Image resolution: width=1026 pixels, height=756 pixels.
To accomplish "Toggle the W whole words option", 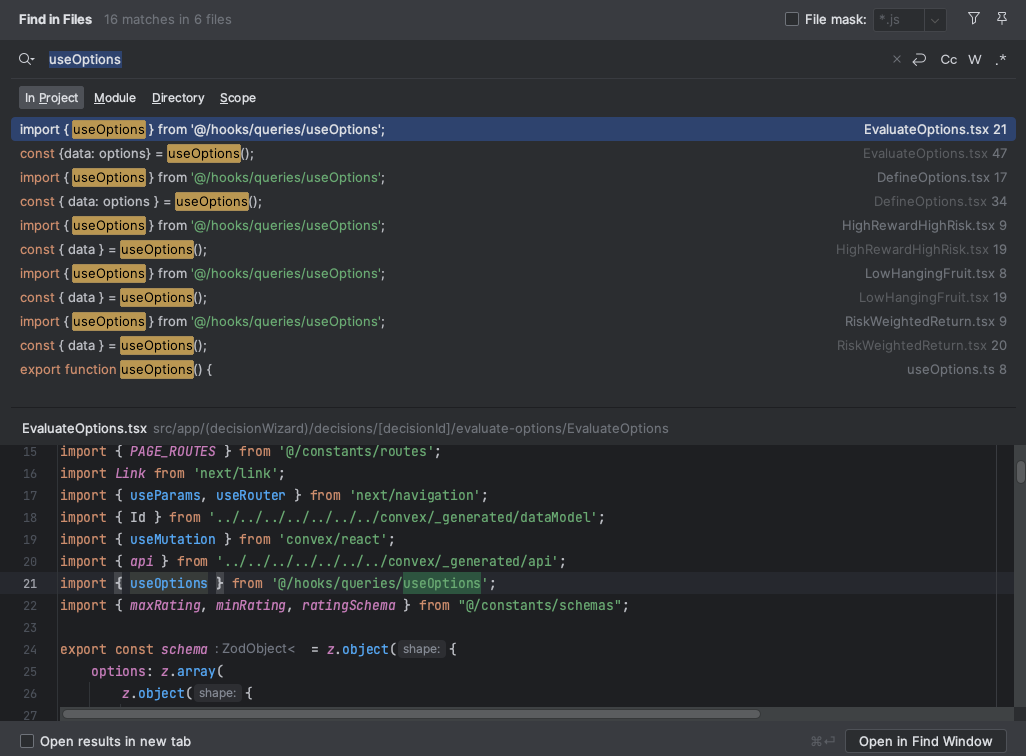I will (x=975, y=60).
